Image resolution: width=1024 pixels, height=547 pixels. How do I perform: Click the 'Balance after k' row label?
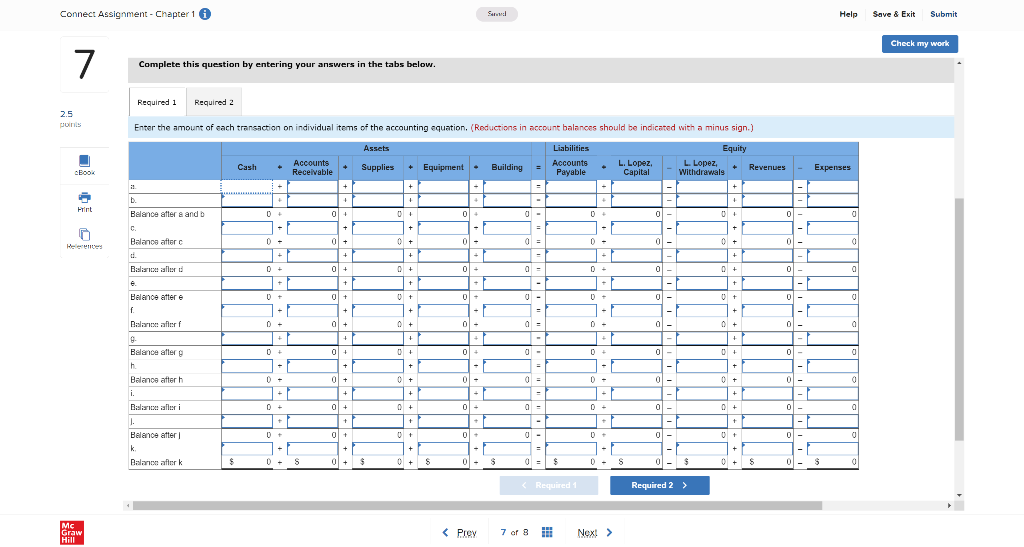click(156, 462)
